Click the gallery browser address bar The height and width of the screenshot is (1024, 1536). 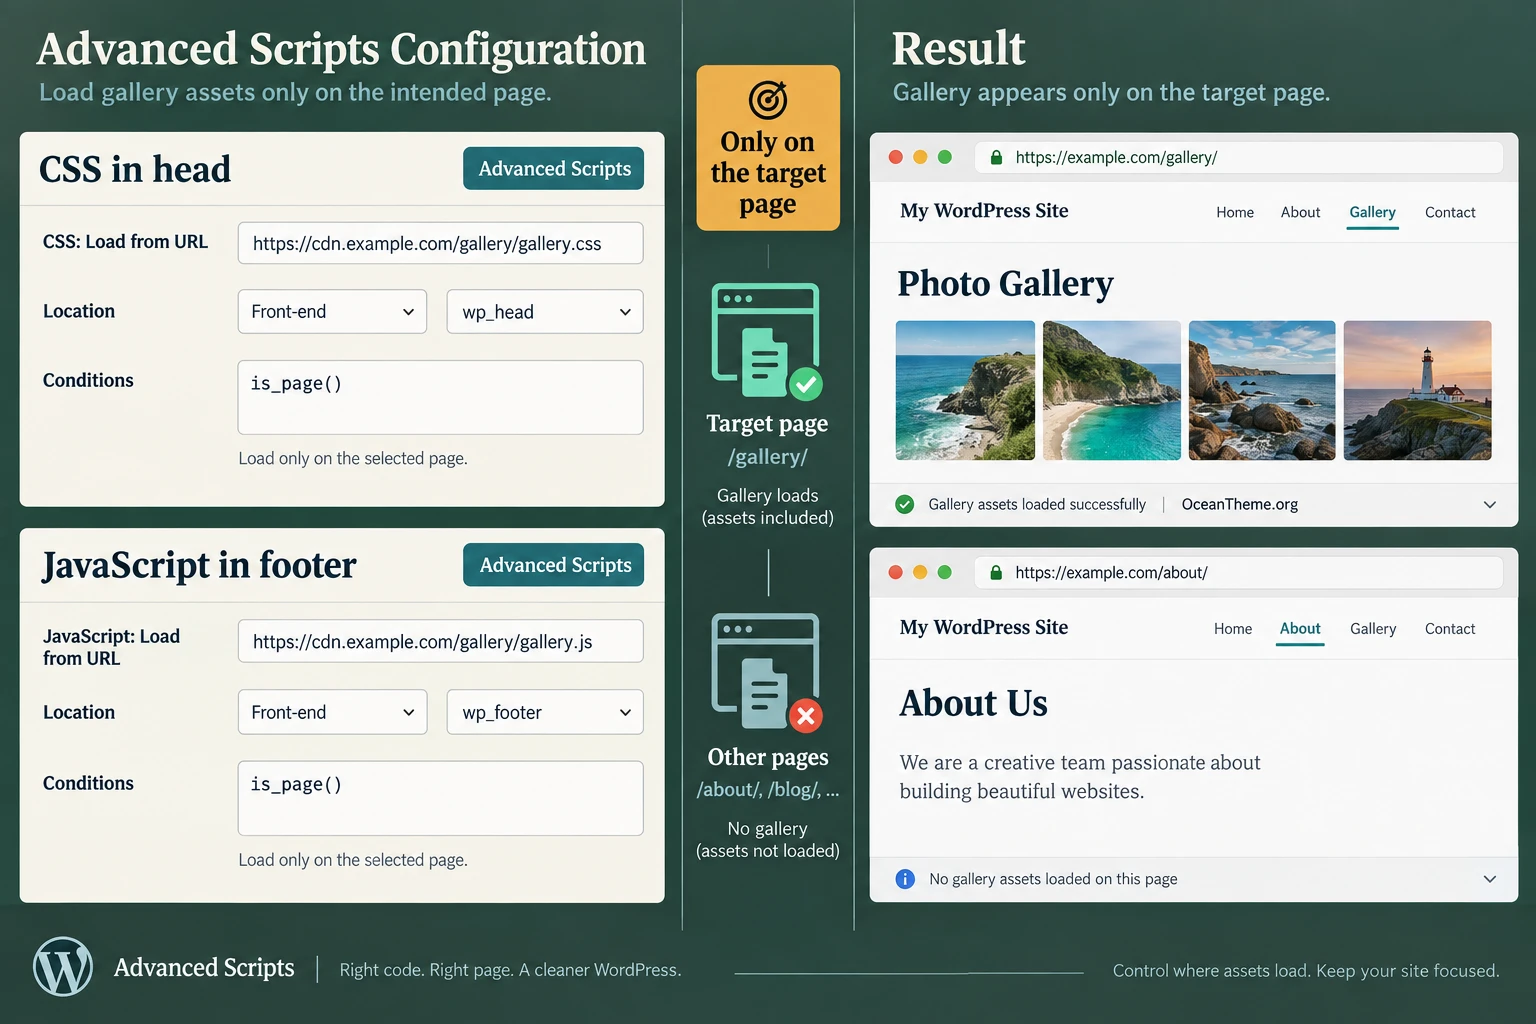click(1239, 157)
